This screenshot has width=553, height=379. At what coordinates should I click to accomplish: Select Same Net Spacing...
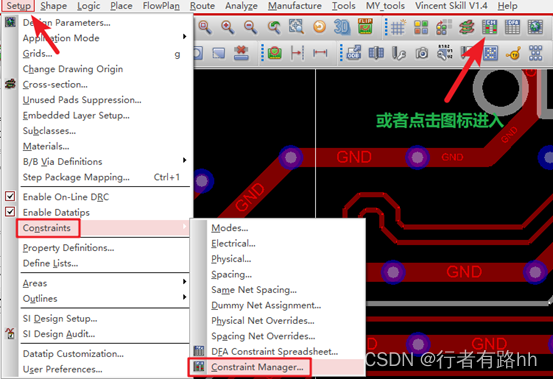coord(254,290)
